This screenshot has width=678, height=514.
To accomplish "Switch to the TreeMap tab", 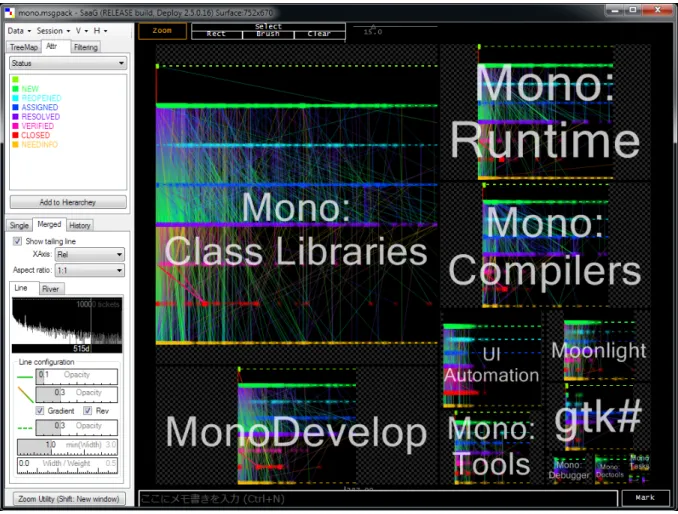I will pos(24,47).
